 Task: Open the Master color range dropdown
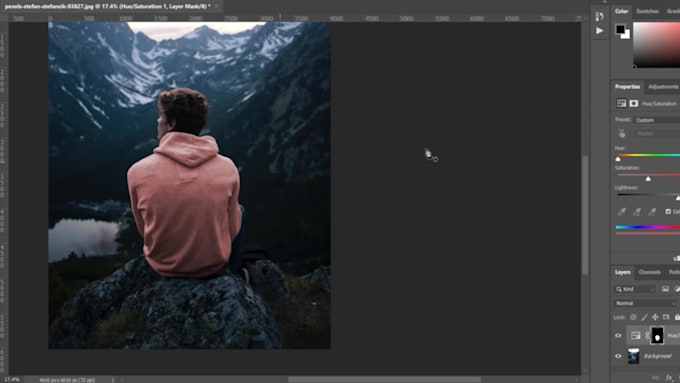[657, 134]
